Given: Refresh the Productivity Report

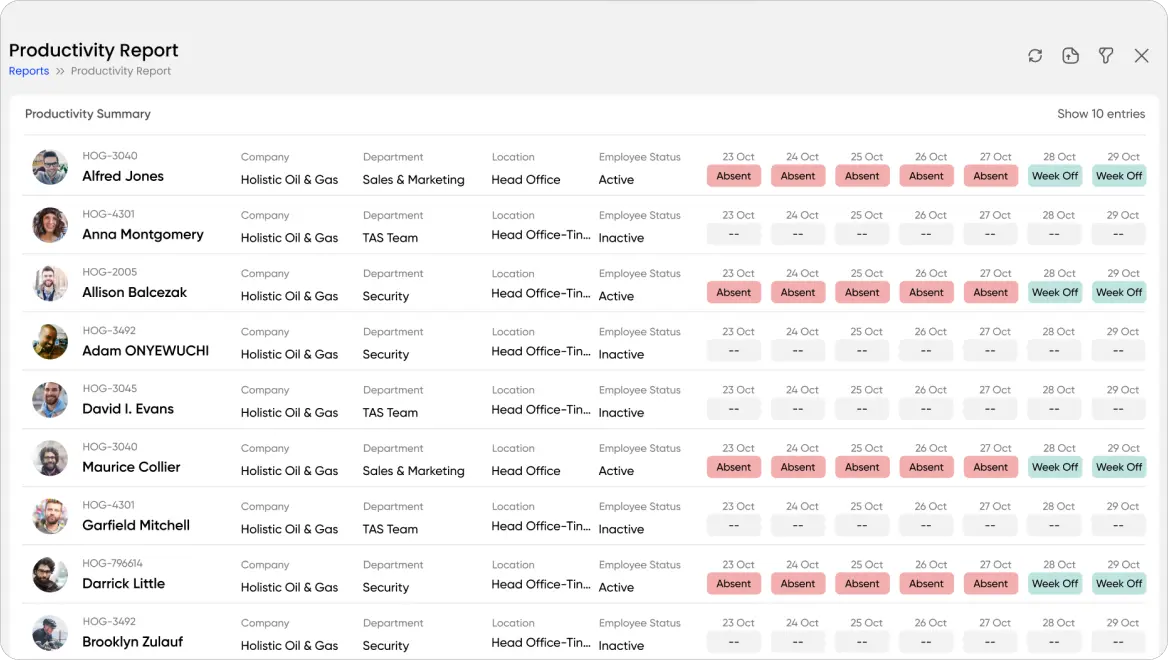Looking at the screenshot, I should pos(1035,56).
